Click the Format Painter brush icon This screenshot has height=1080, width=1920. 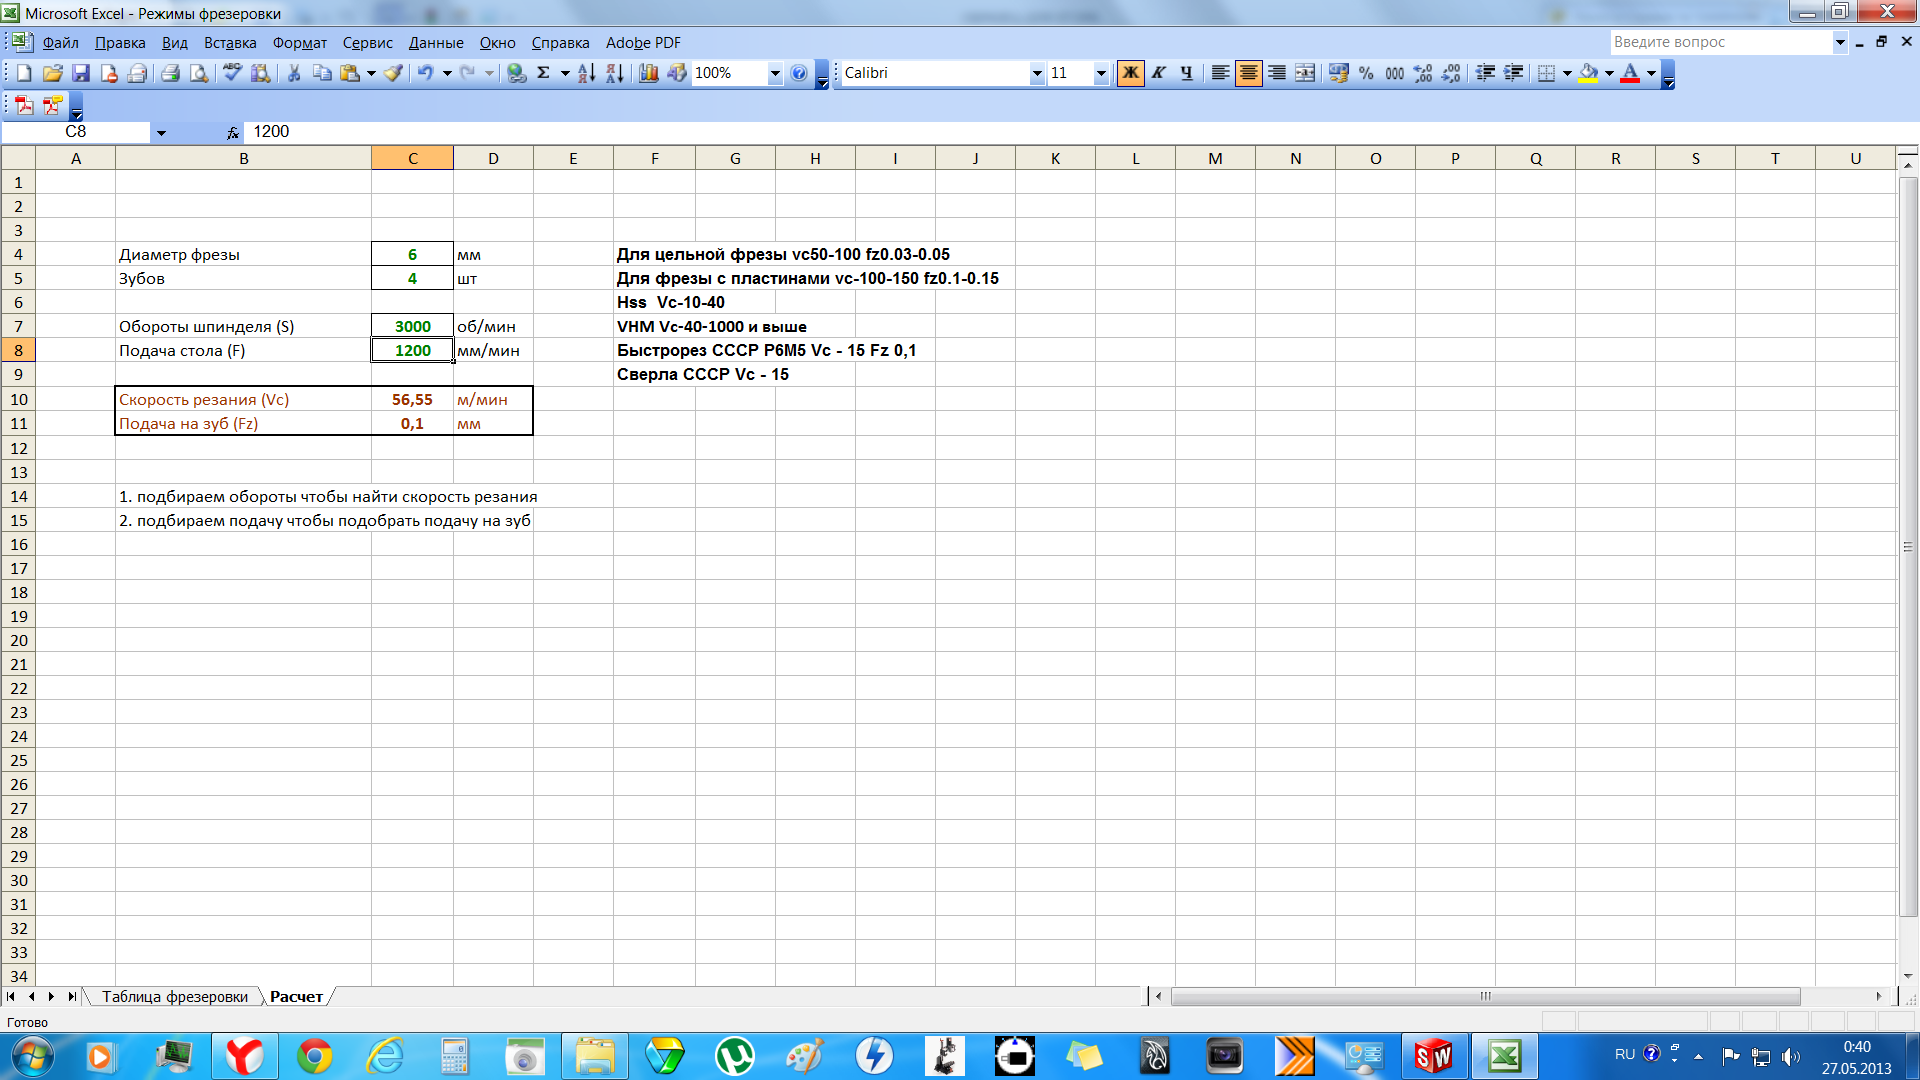pyautogui.click(x=393, y=73)
